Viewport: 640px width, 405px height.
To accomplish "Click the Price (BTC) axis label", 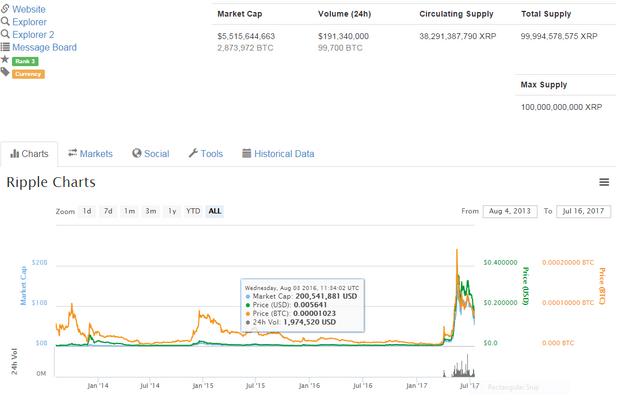I will [x=602, y=286].
